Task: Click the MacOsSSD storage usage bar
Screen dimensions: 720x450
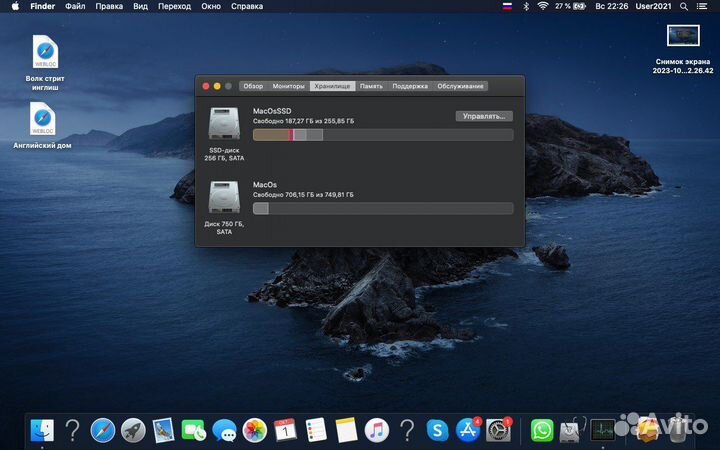Action: (x=383, y=135)
